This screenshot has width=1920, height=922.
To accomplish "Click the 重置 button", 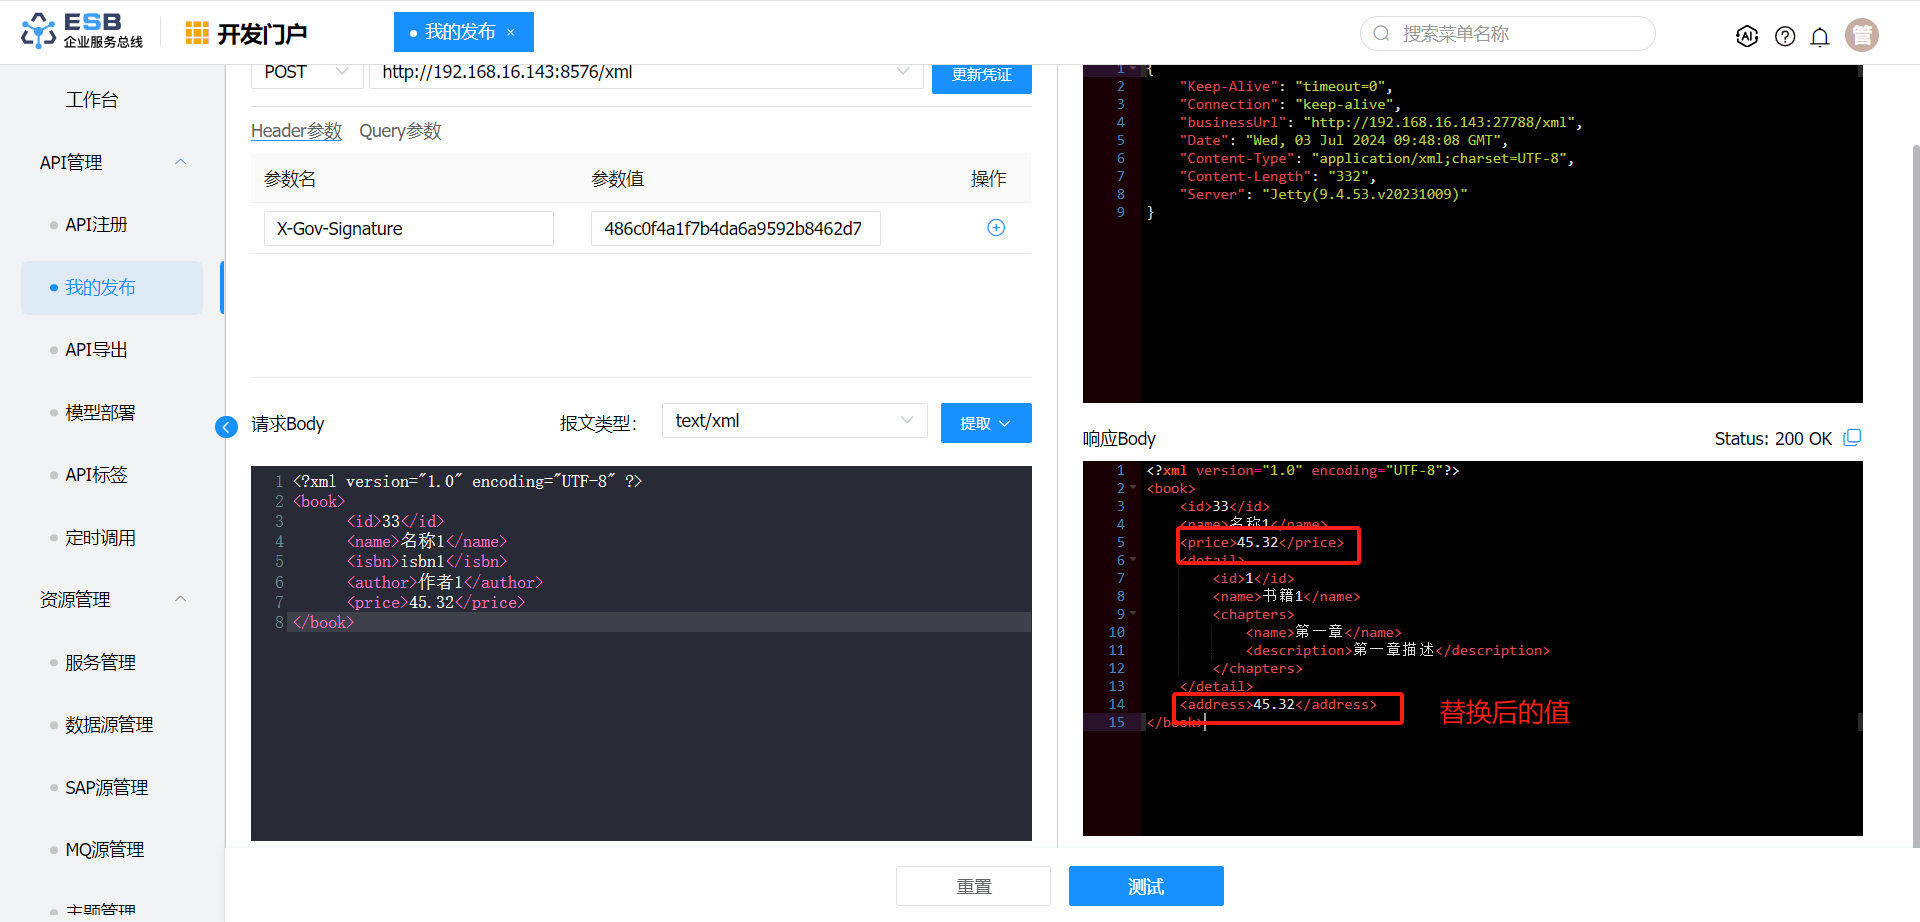I will click(x=973, y=886).
